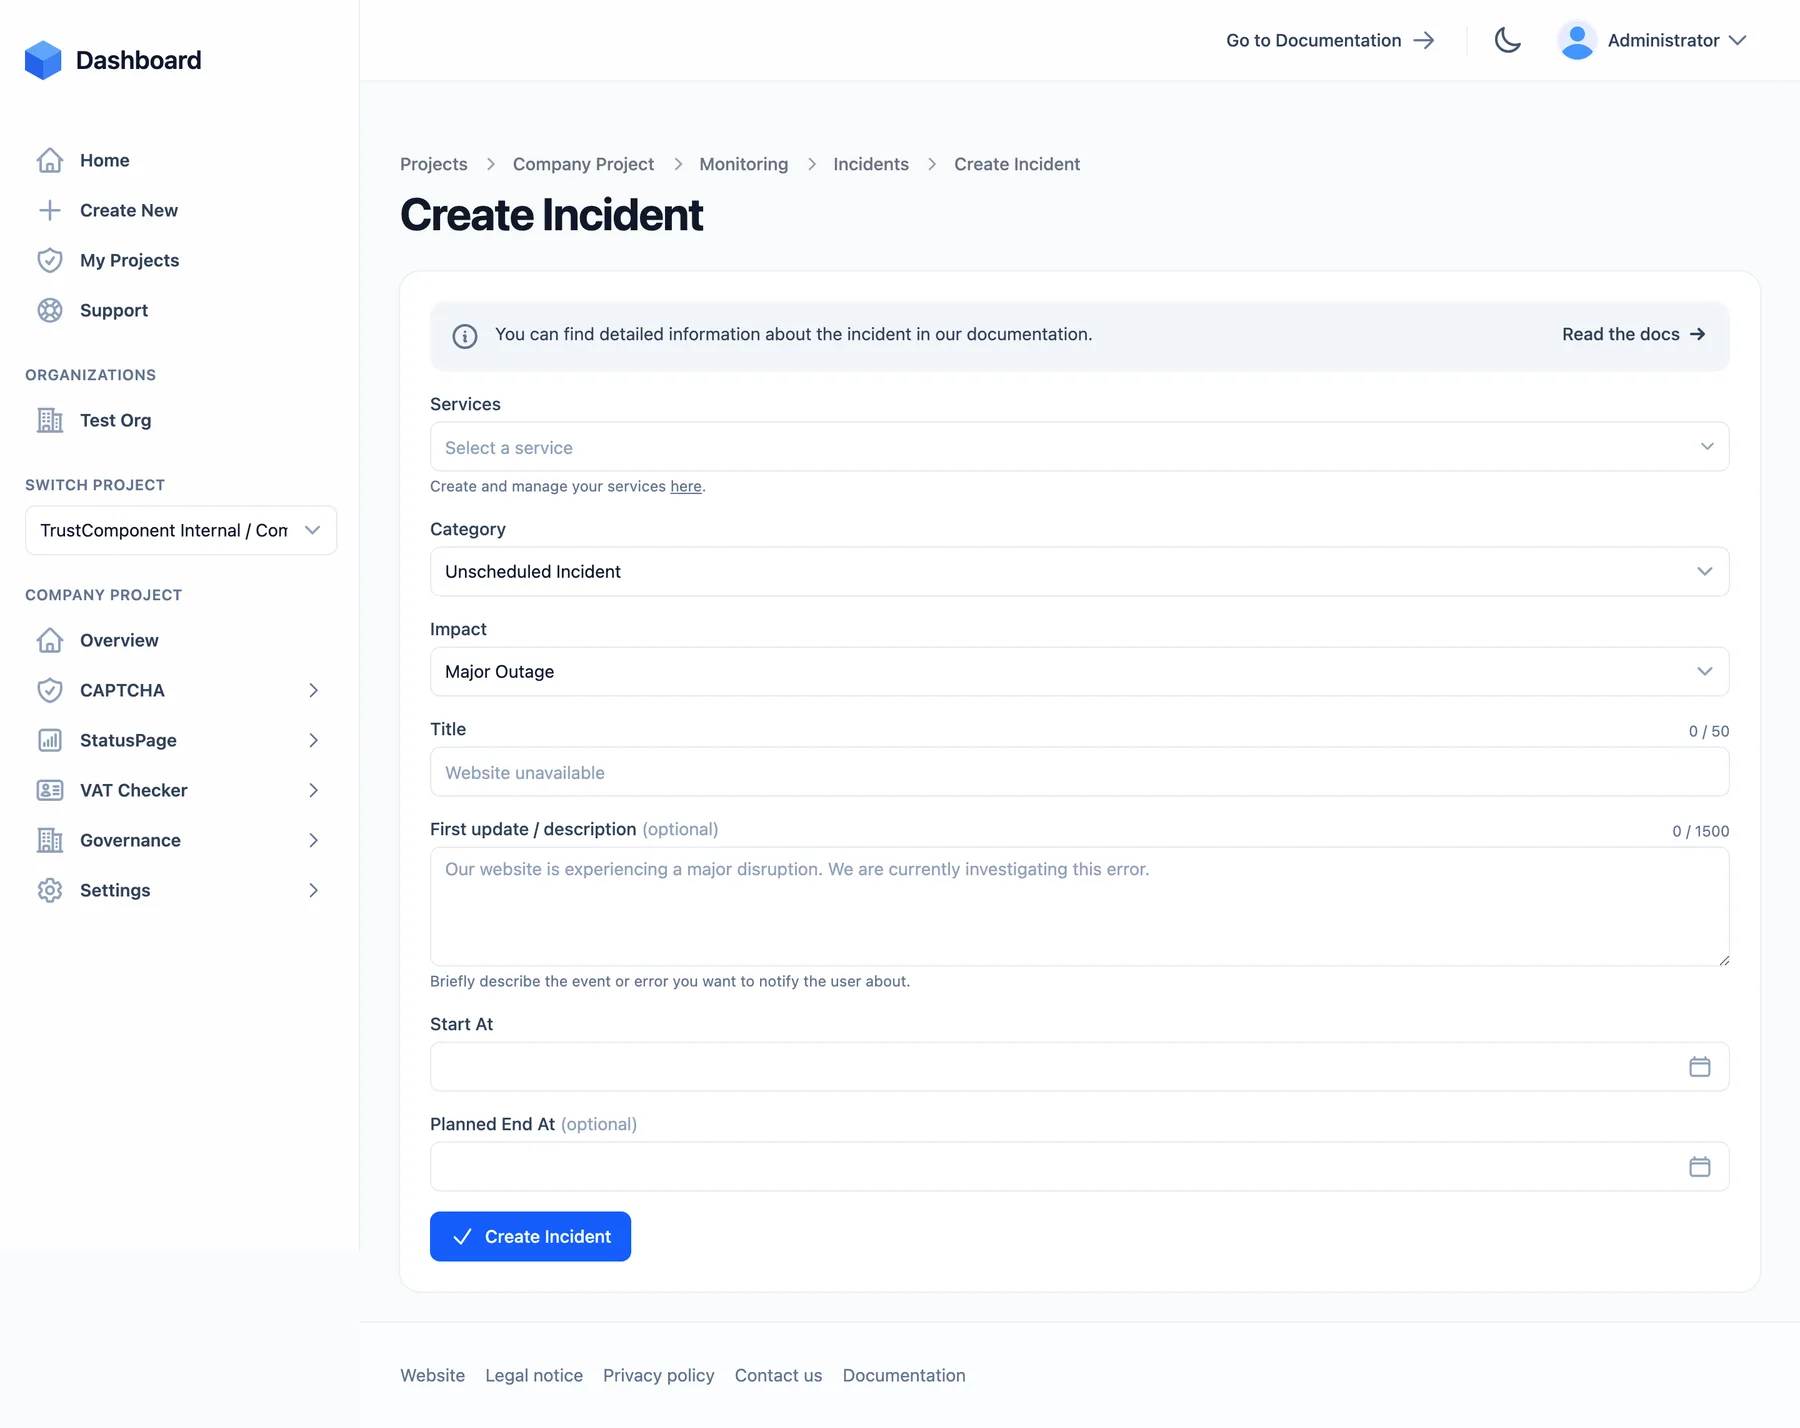Open Overview under Company Project
1800x1428 pixels.
tap(119, 640)
